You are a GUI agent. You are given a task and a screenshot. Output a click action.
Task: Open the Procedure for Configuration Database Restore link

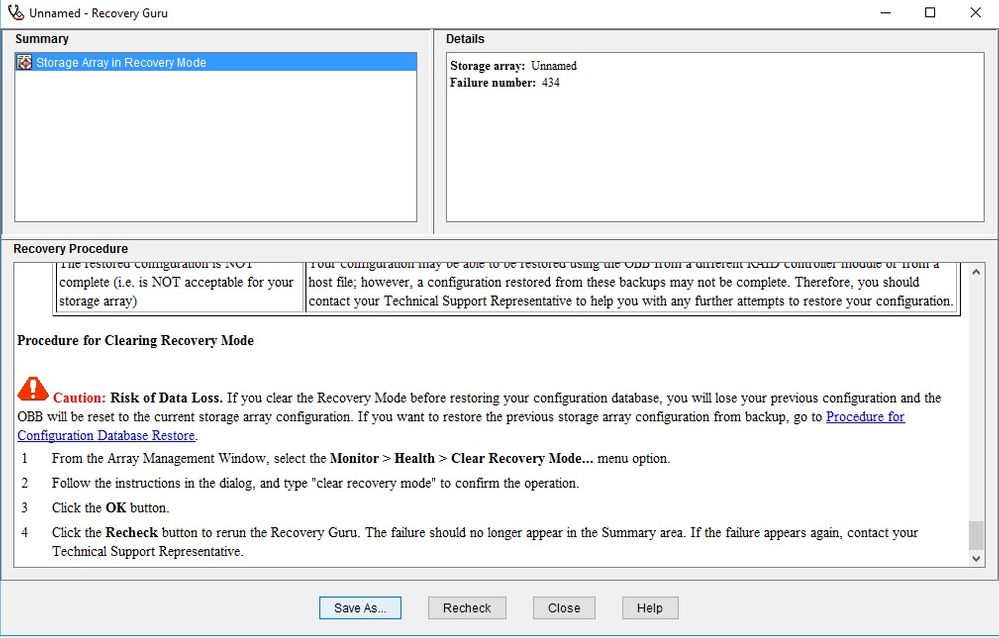click(x=105, y=435)
